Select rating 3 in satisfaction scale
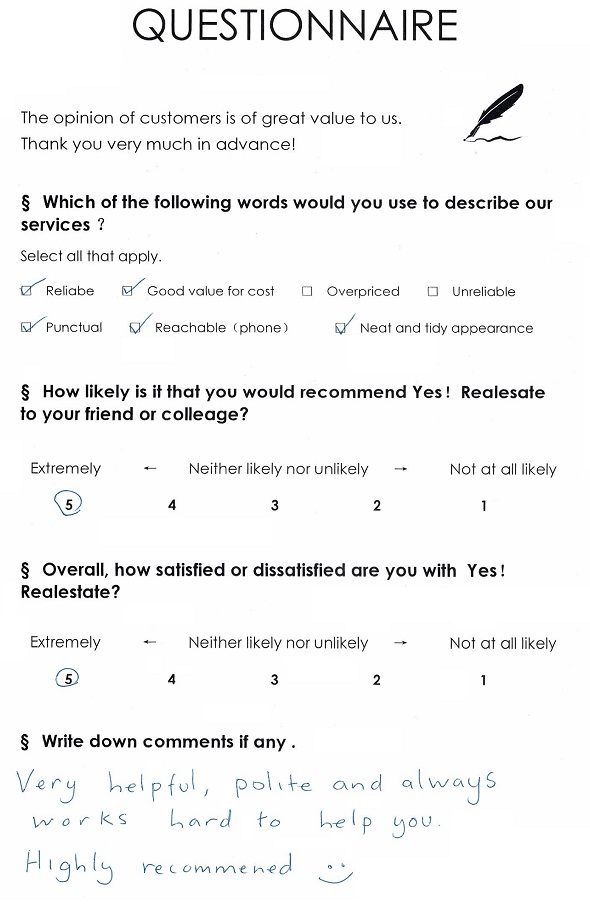Screen dimensions: 590x904 (275, 680)
